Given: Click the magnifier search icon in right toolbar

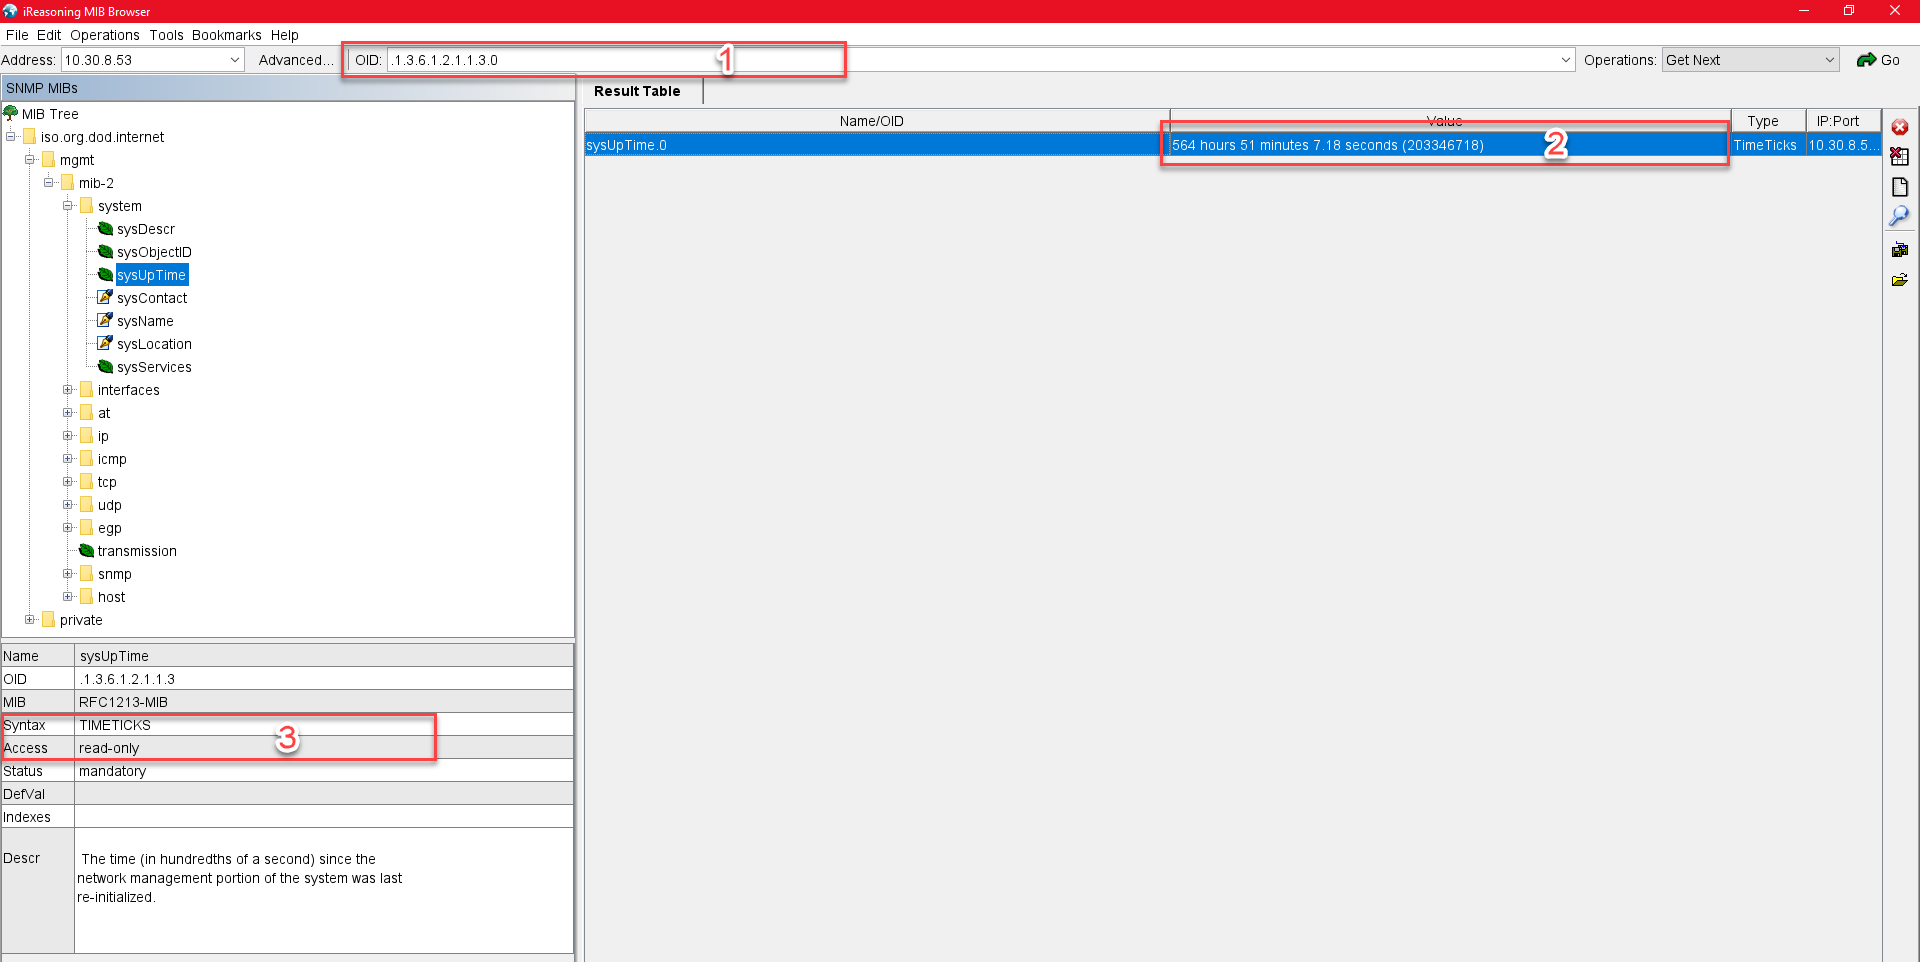Looking at the screenshot, I should click(x=1899, y=216).
